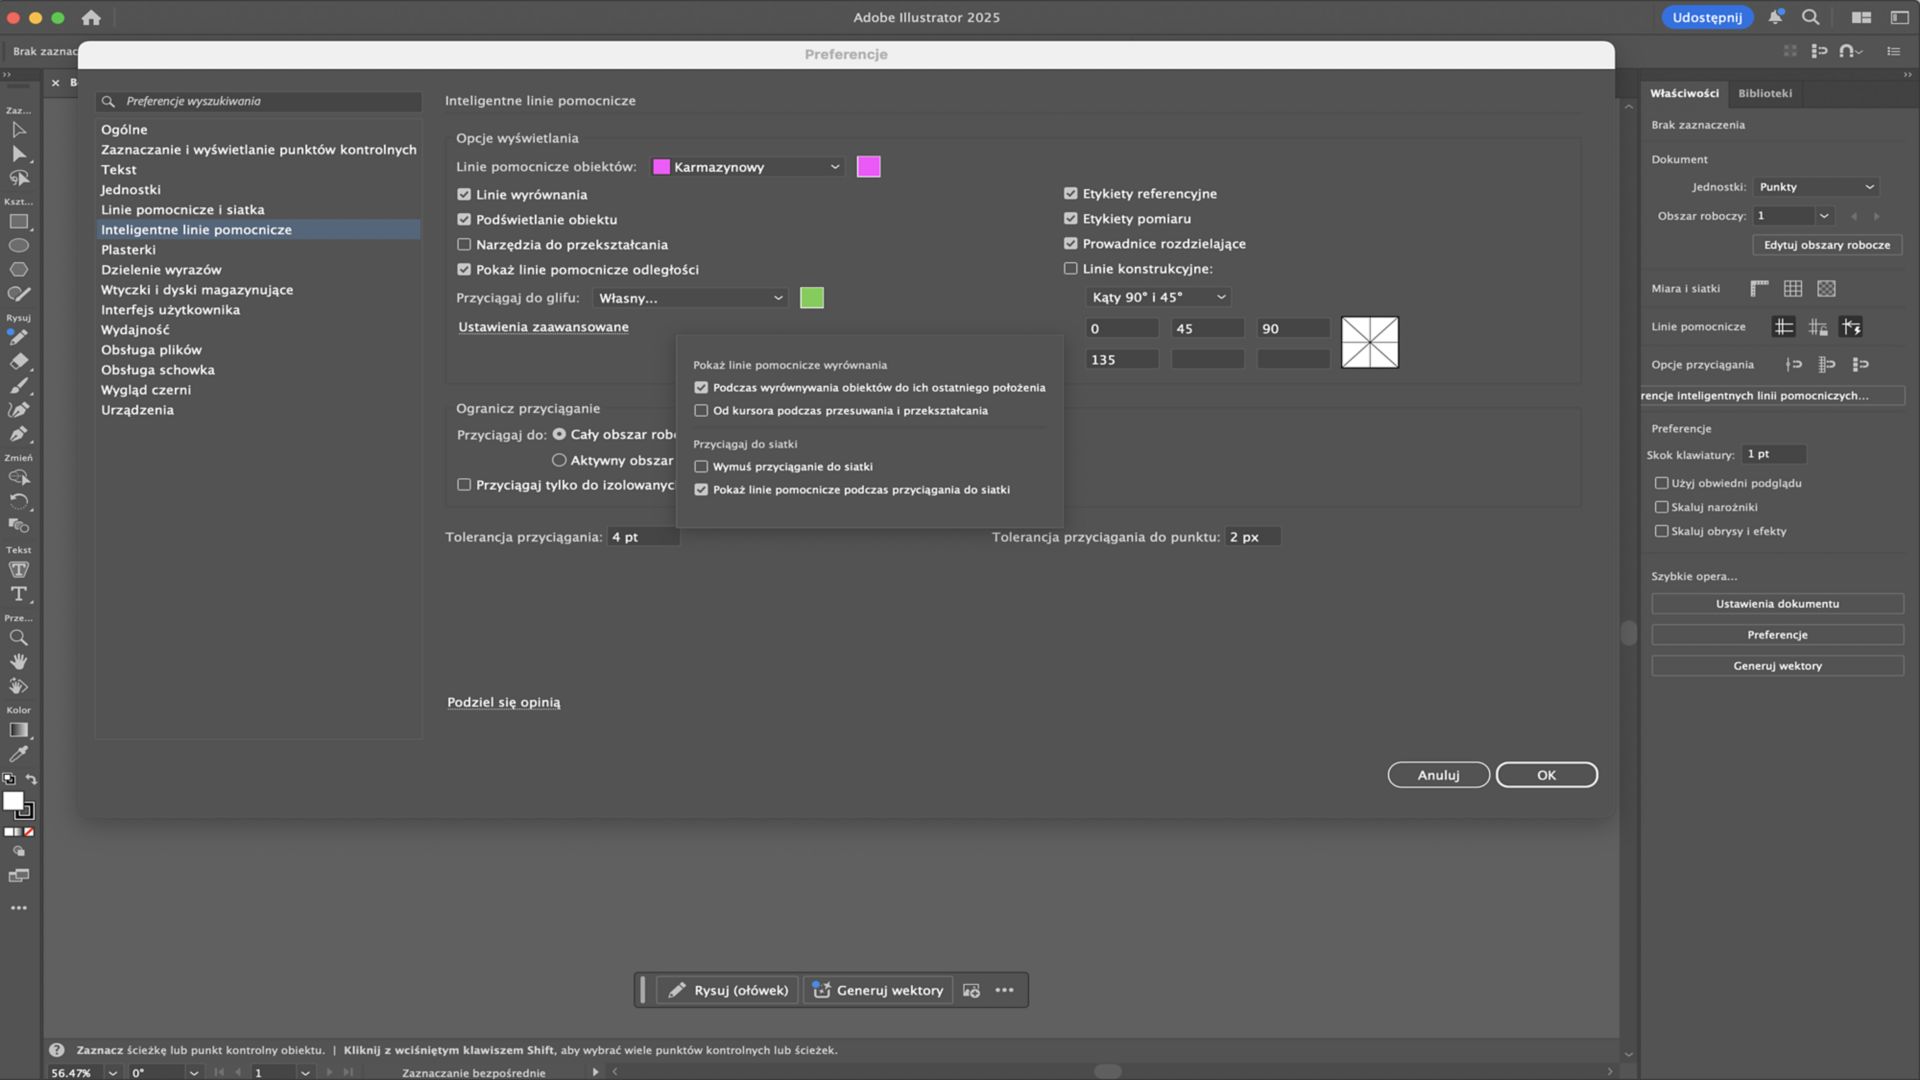Select Aktywny obszar radio button

click(x=559, y=461)
